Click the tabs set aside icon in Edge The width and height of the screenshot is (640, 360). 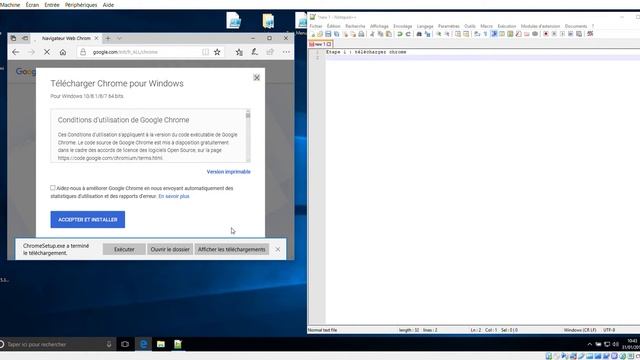click(x=13, y=38)
